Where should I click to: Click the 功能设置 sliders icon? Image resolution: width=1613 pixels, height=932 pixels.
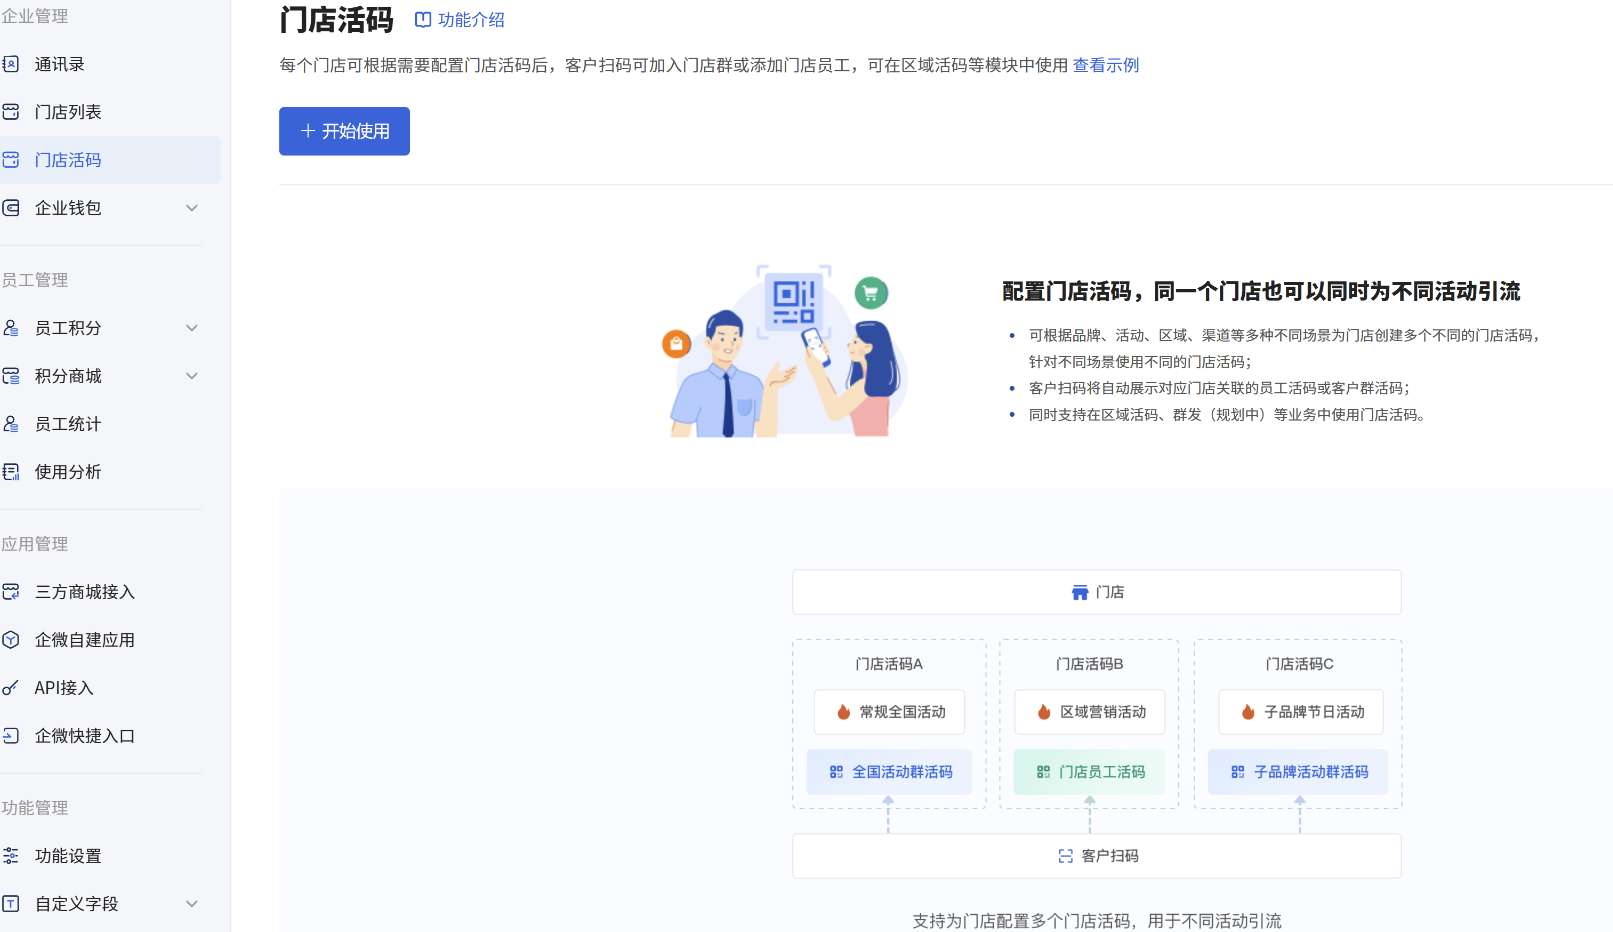coord(11,856)
